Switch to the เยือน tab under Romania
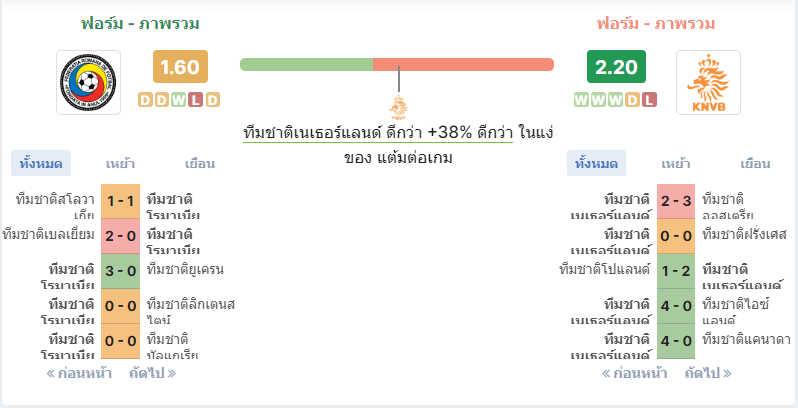This screenshot has height=408, width=798. click(200, 164)
